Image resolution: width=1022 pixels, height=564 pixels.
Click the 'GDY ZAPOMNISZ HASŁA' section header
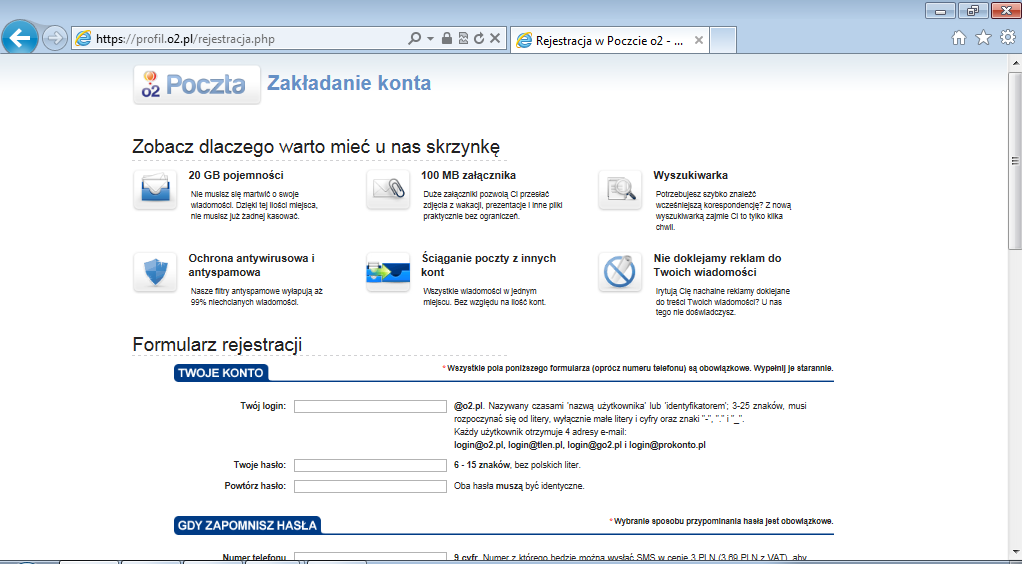coord(247,526)
